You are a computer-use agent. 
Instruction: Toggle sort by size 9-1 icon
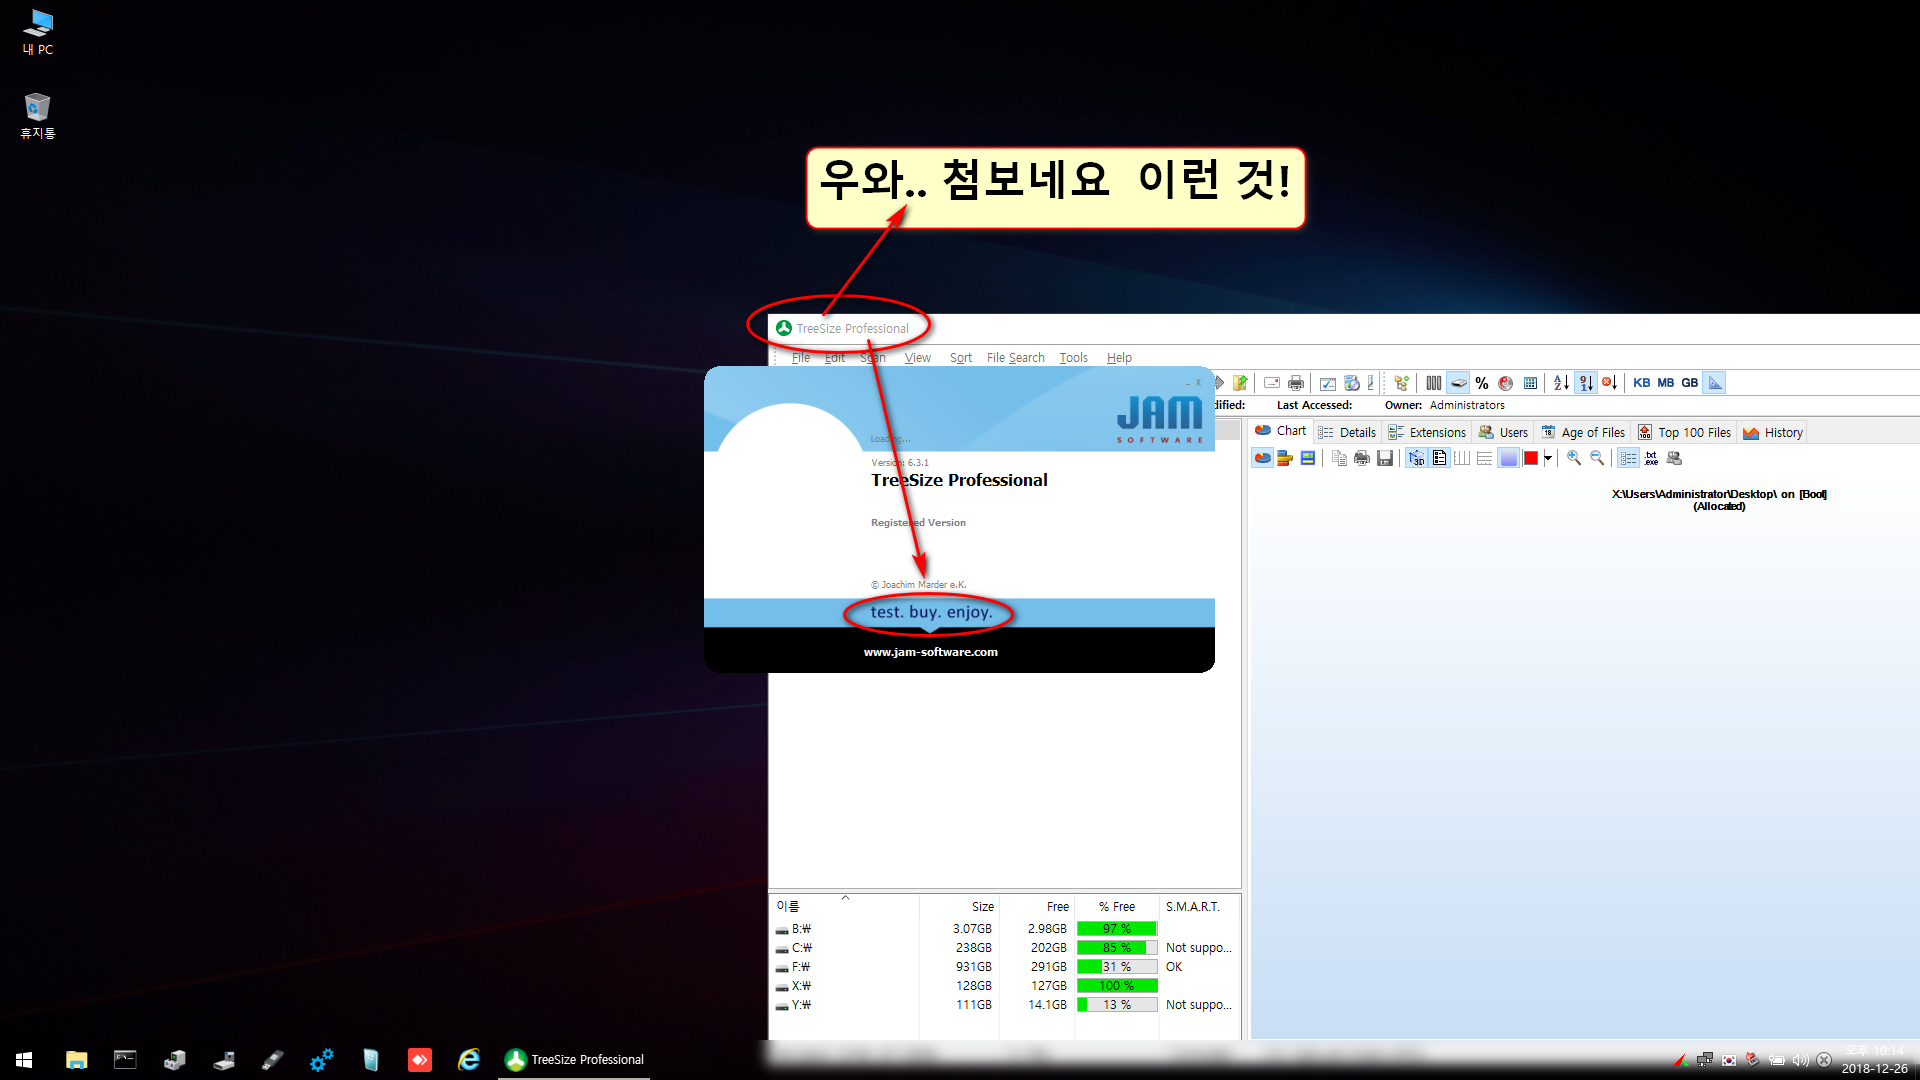[x=1586, y=383]
